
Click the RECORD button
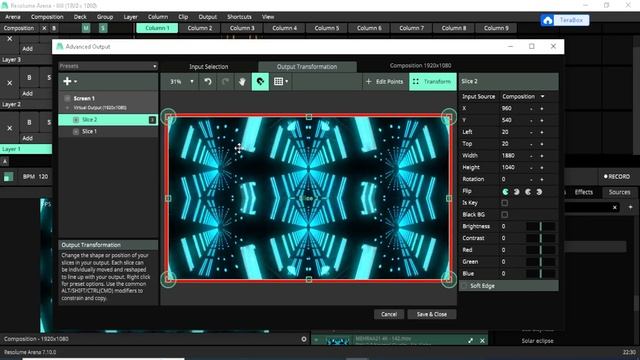tap(617, 177)
